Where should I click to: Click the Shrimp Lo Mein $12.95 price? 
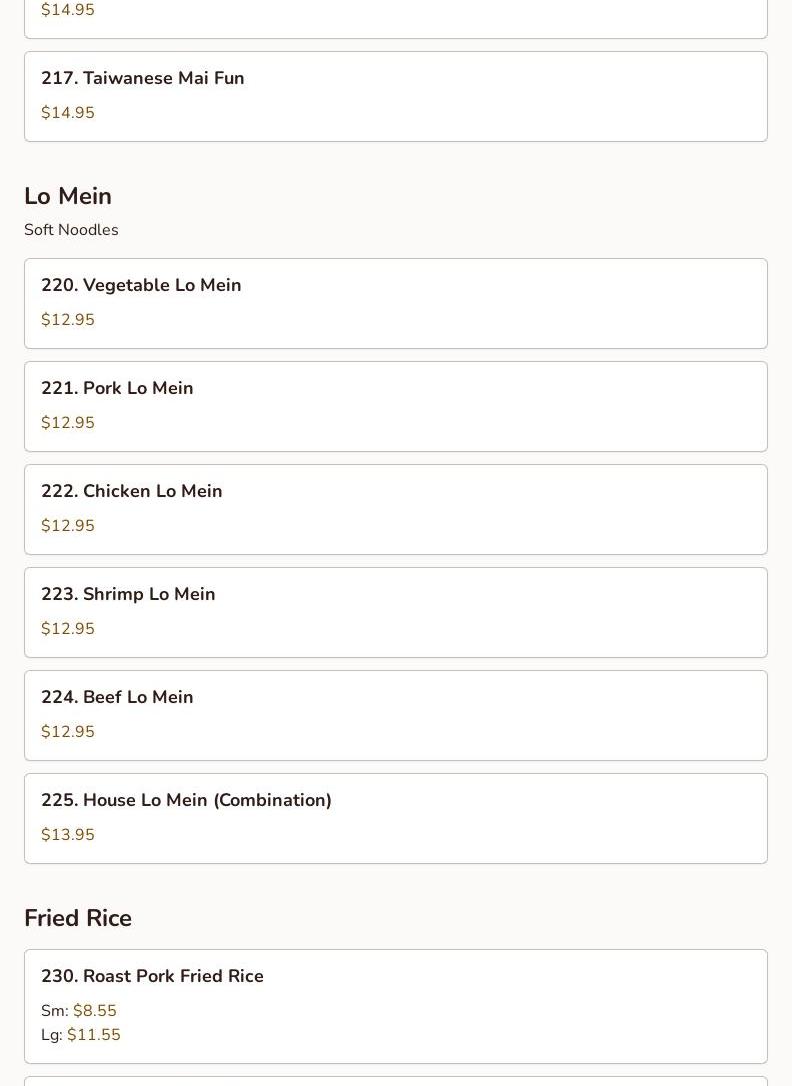[x=68, y=629]
